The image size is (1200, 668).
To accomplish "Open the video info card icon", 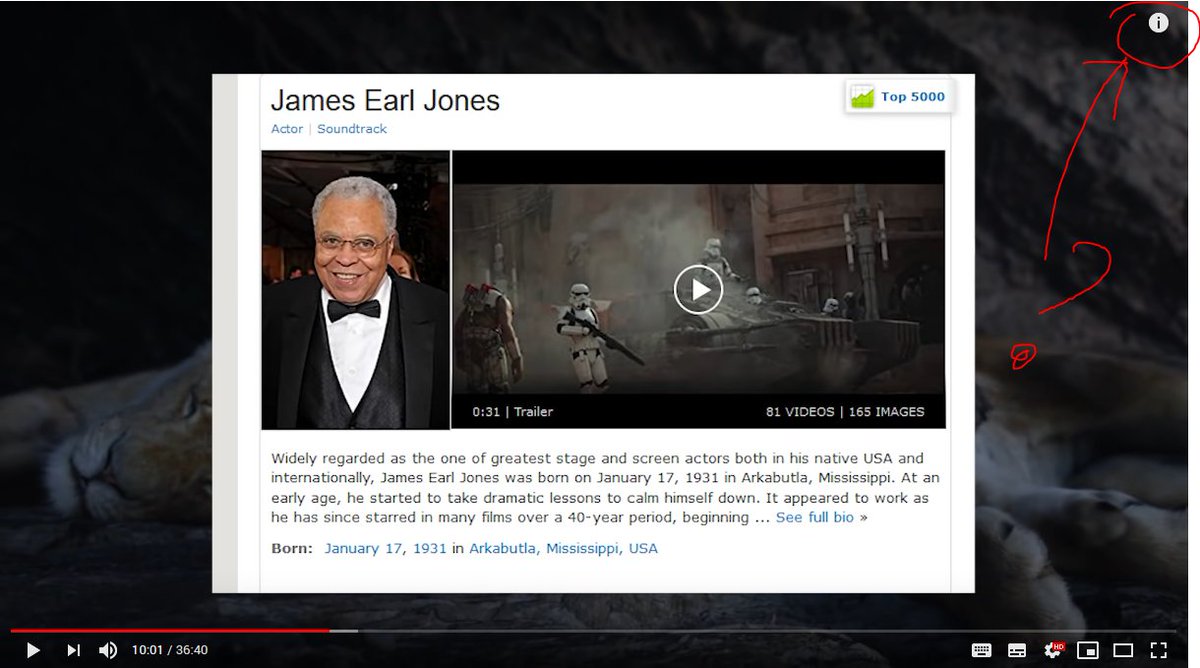I will click(1158, 23).
